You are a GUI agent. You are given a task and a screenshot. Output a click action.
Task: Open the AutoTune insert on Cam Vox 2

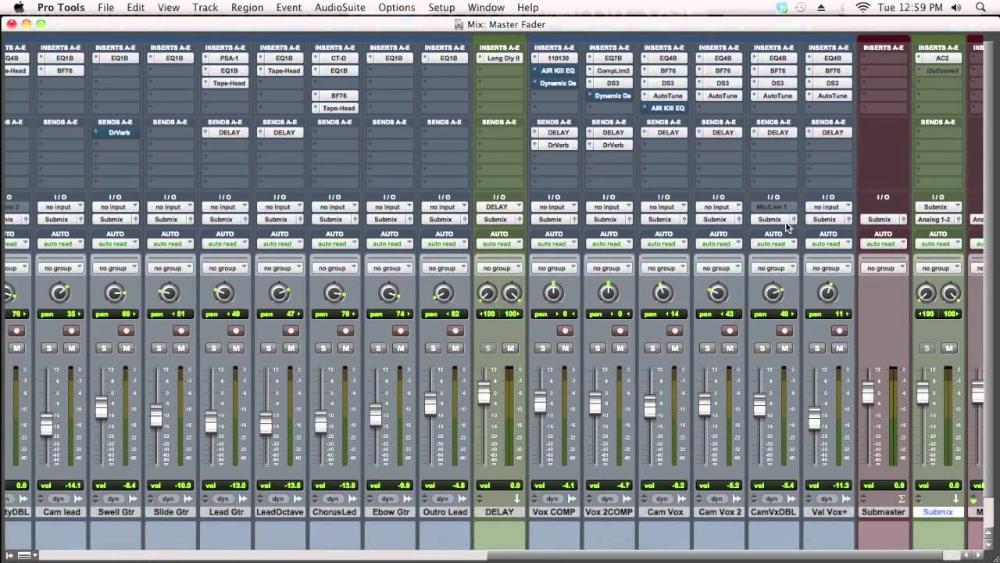point(723,96)
